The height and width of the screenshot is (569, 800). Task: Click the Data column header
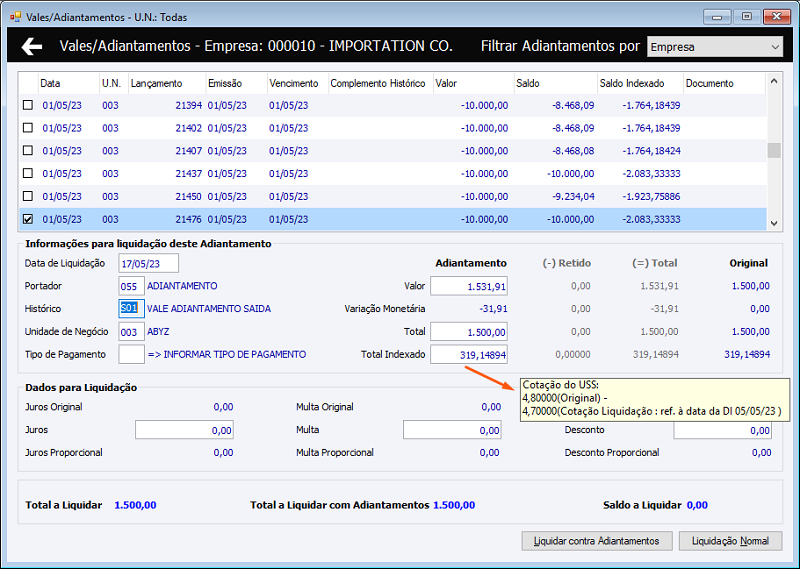pos(68,83)
